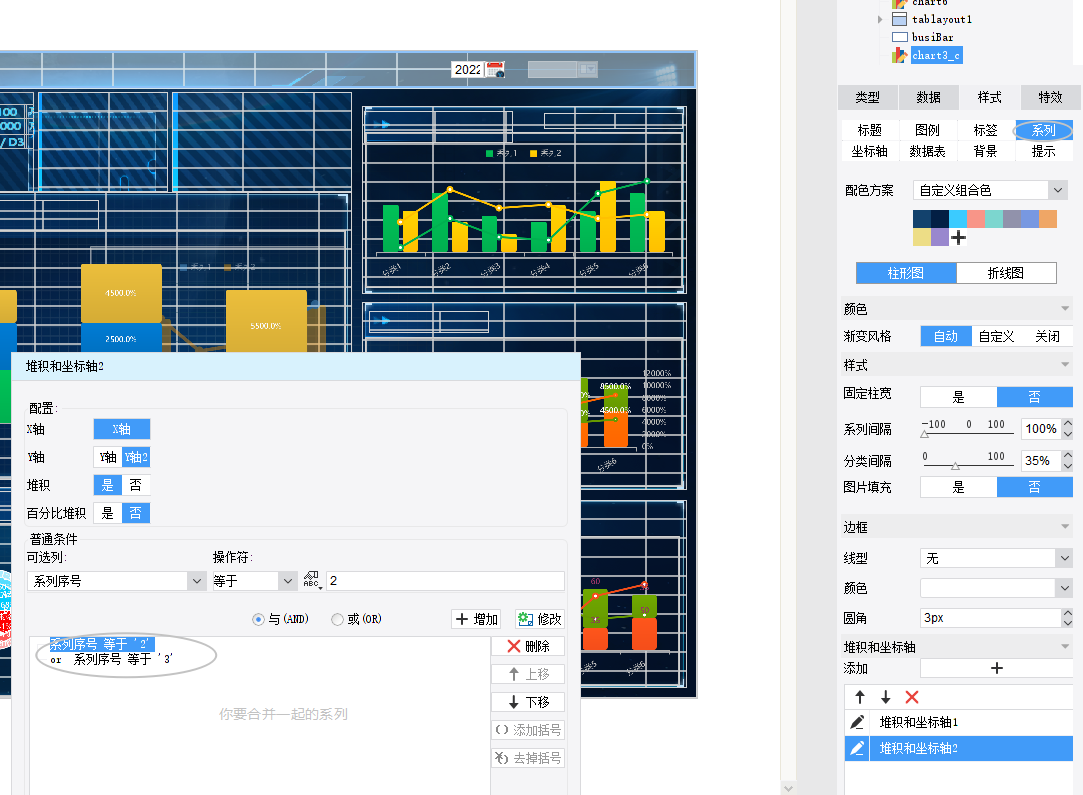Switch to the 类型 tab

pos(868,97)
